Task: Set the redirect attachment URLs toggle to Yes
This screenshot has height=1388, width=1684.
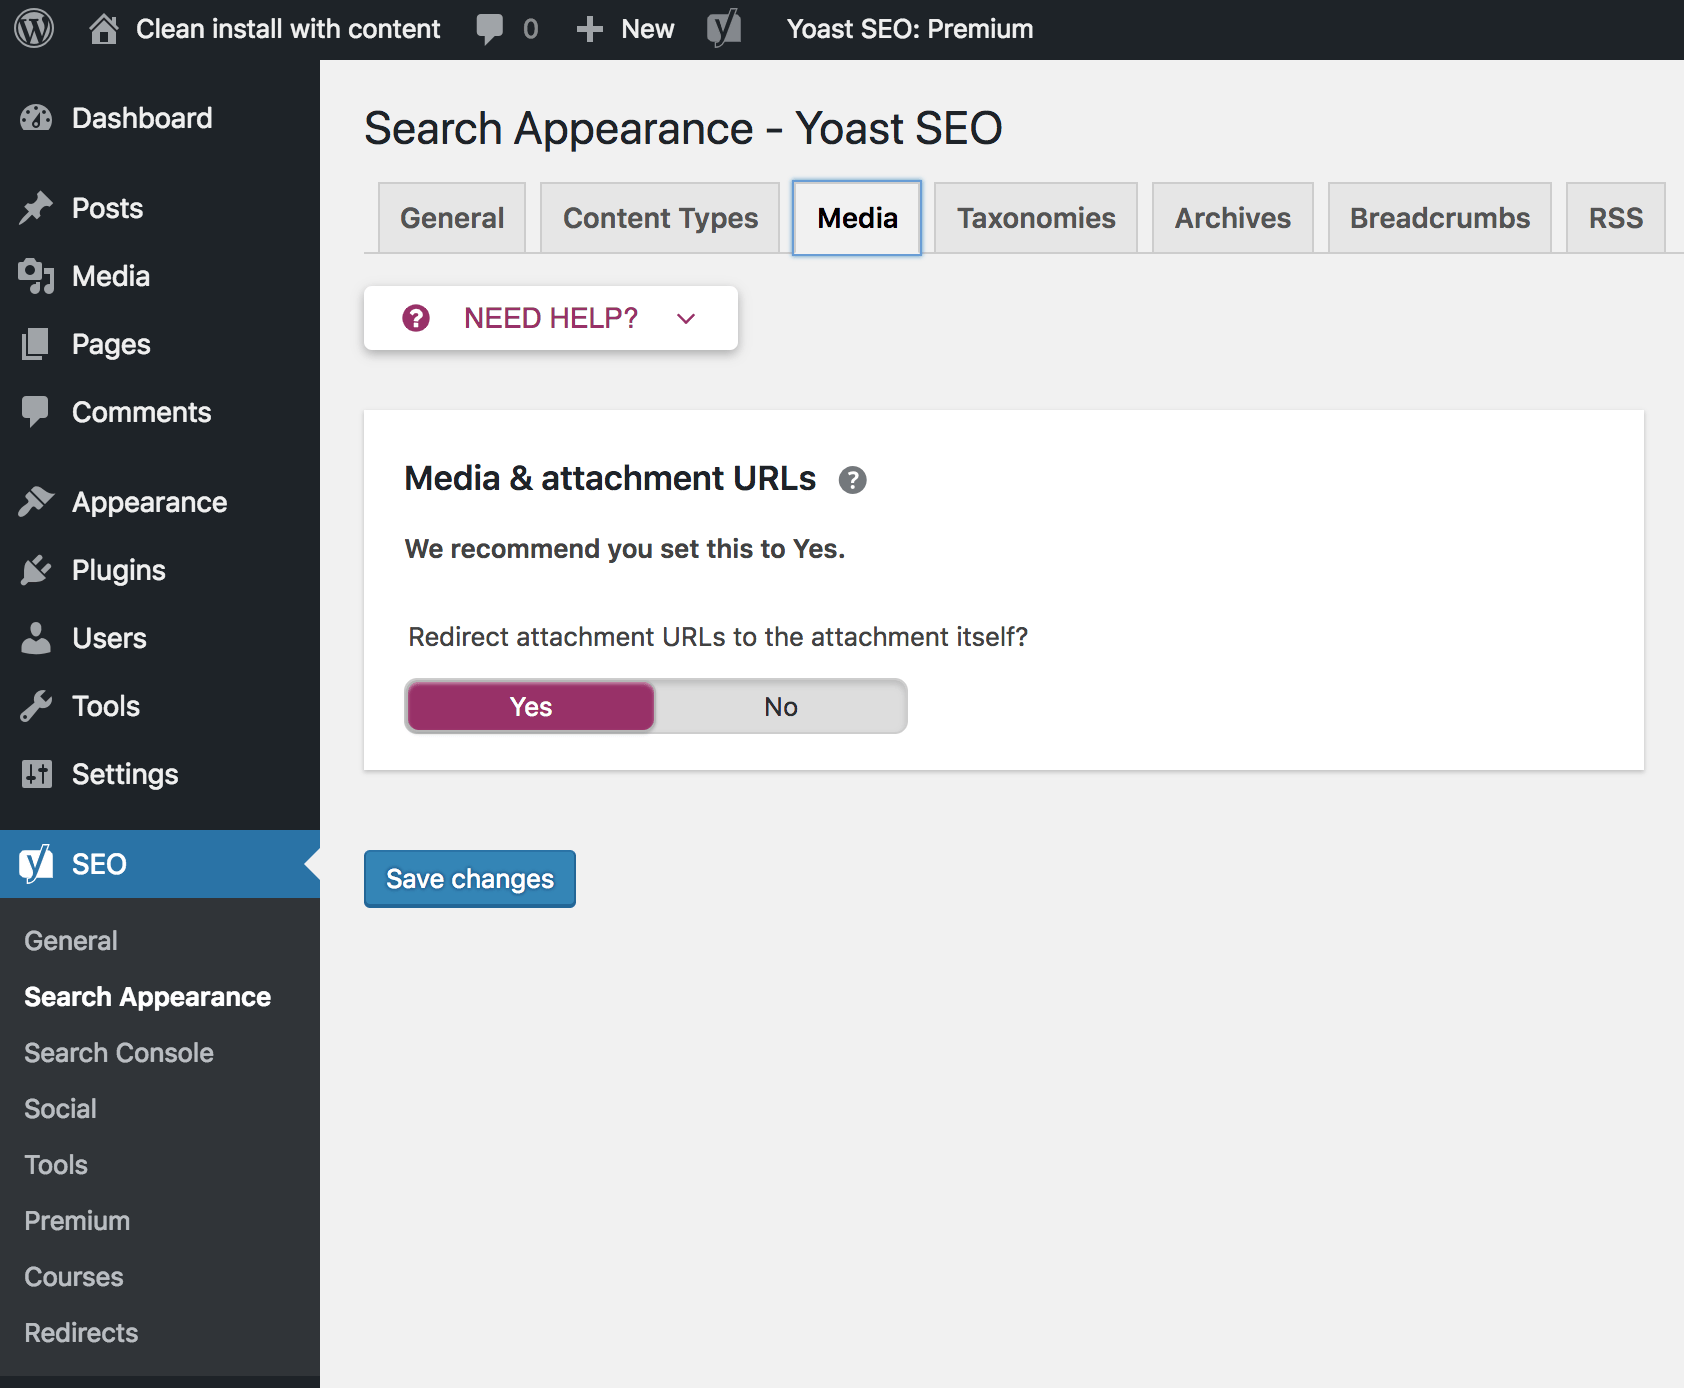Action: 531,706
